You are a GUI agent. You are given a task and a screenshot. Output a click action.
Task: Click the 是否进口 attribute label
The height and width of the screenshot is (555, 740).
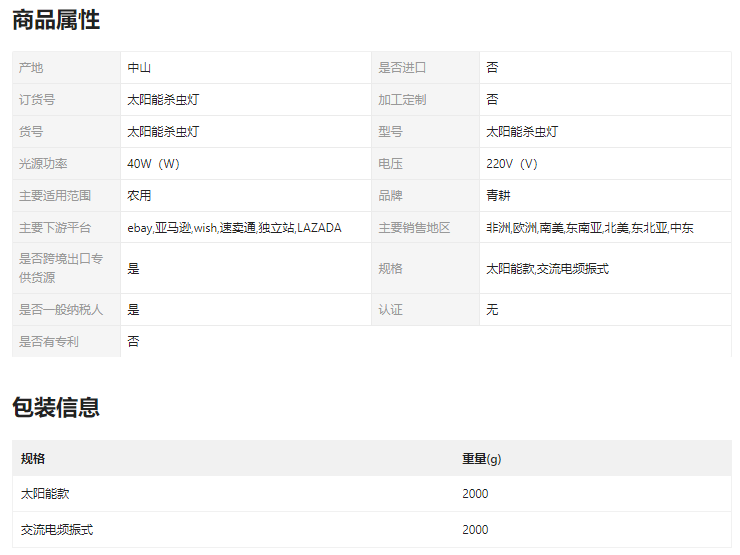(402, 68)
